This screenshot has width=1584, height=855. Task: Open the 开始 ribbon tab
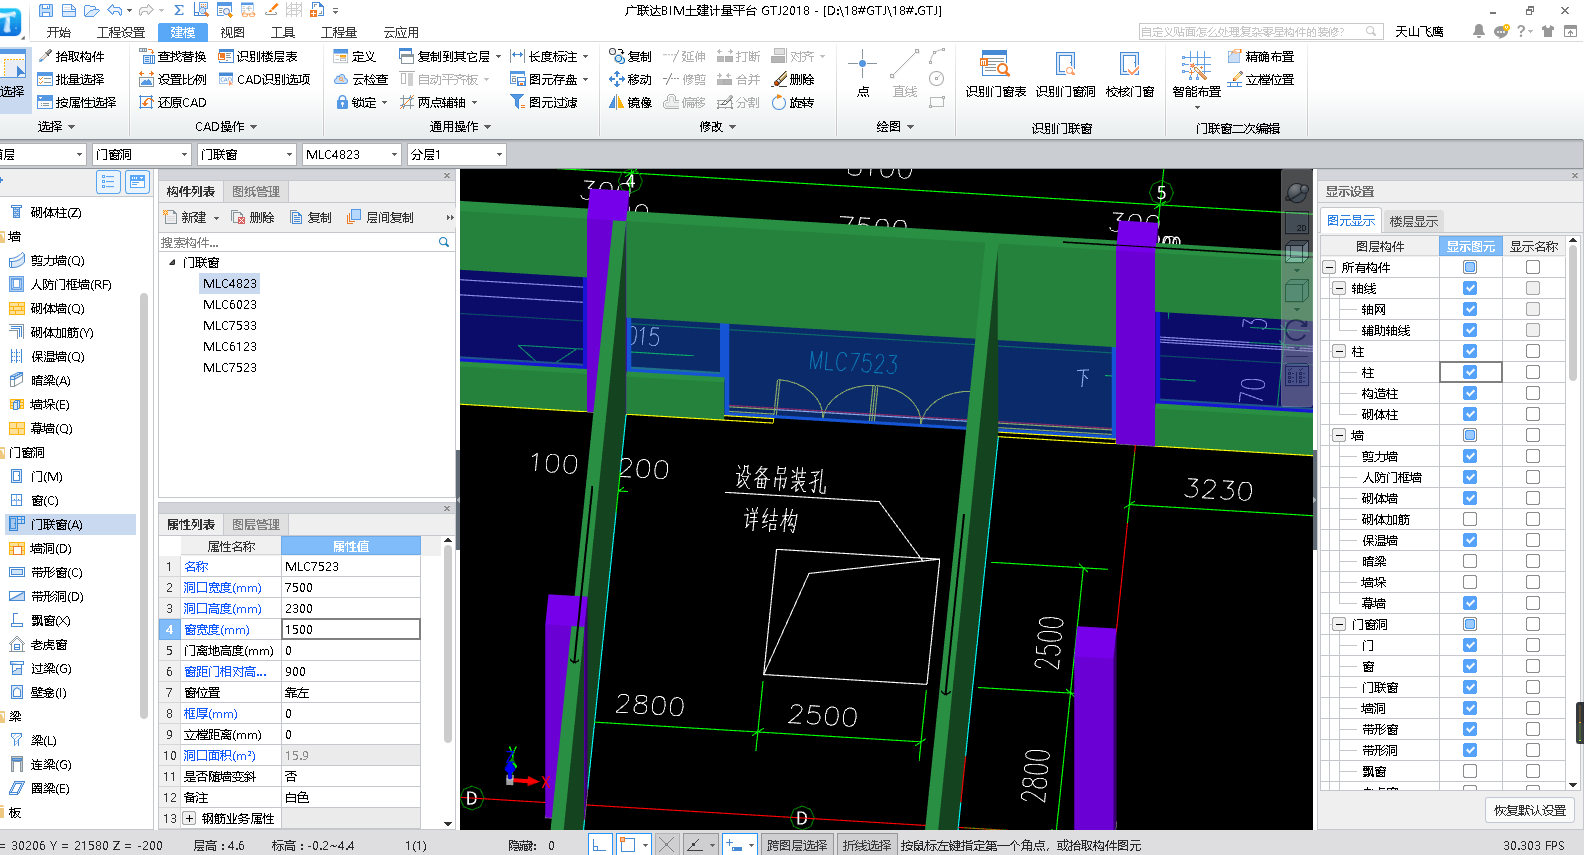[59, 32]
